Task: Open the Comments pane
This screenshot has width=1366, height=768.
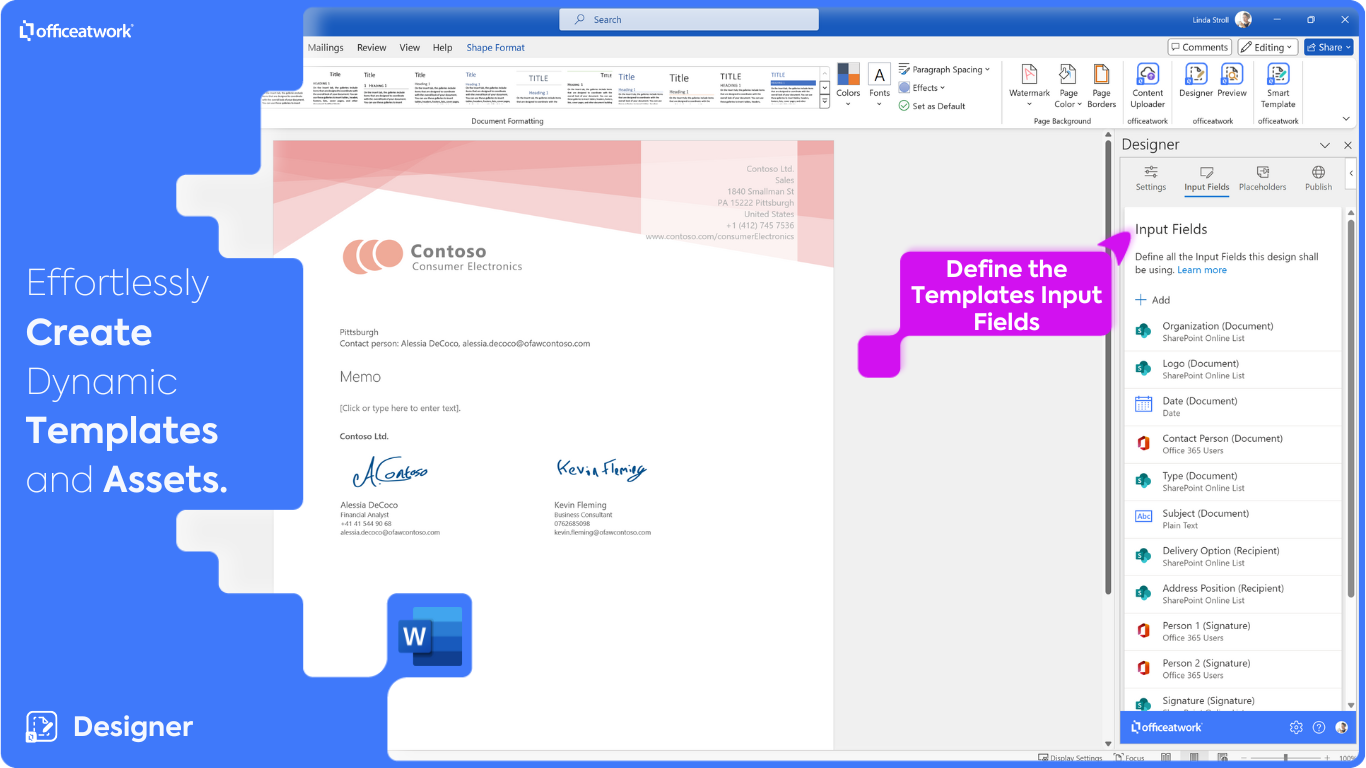Action: [1200, 47]
